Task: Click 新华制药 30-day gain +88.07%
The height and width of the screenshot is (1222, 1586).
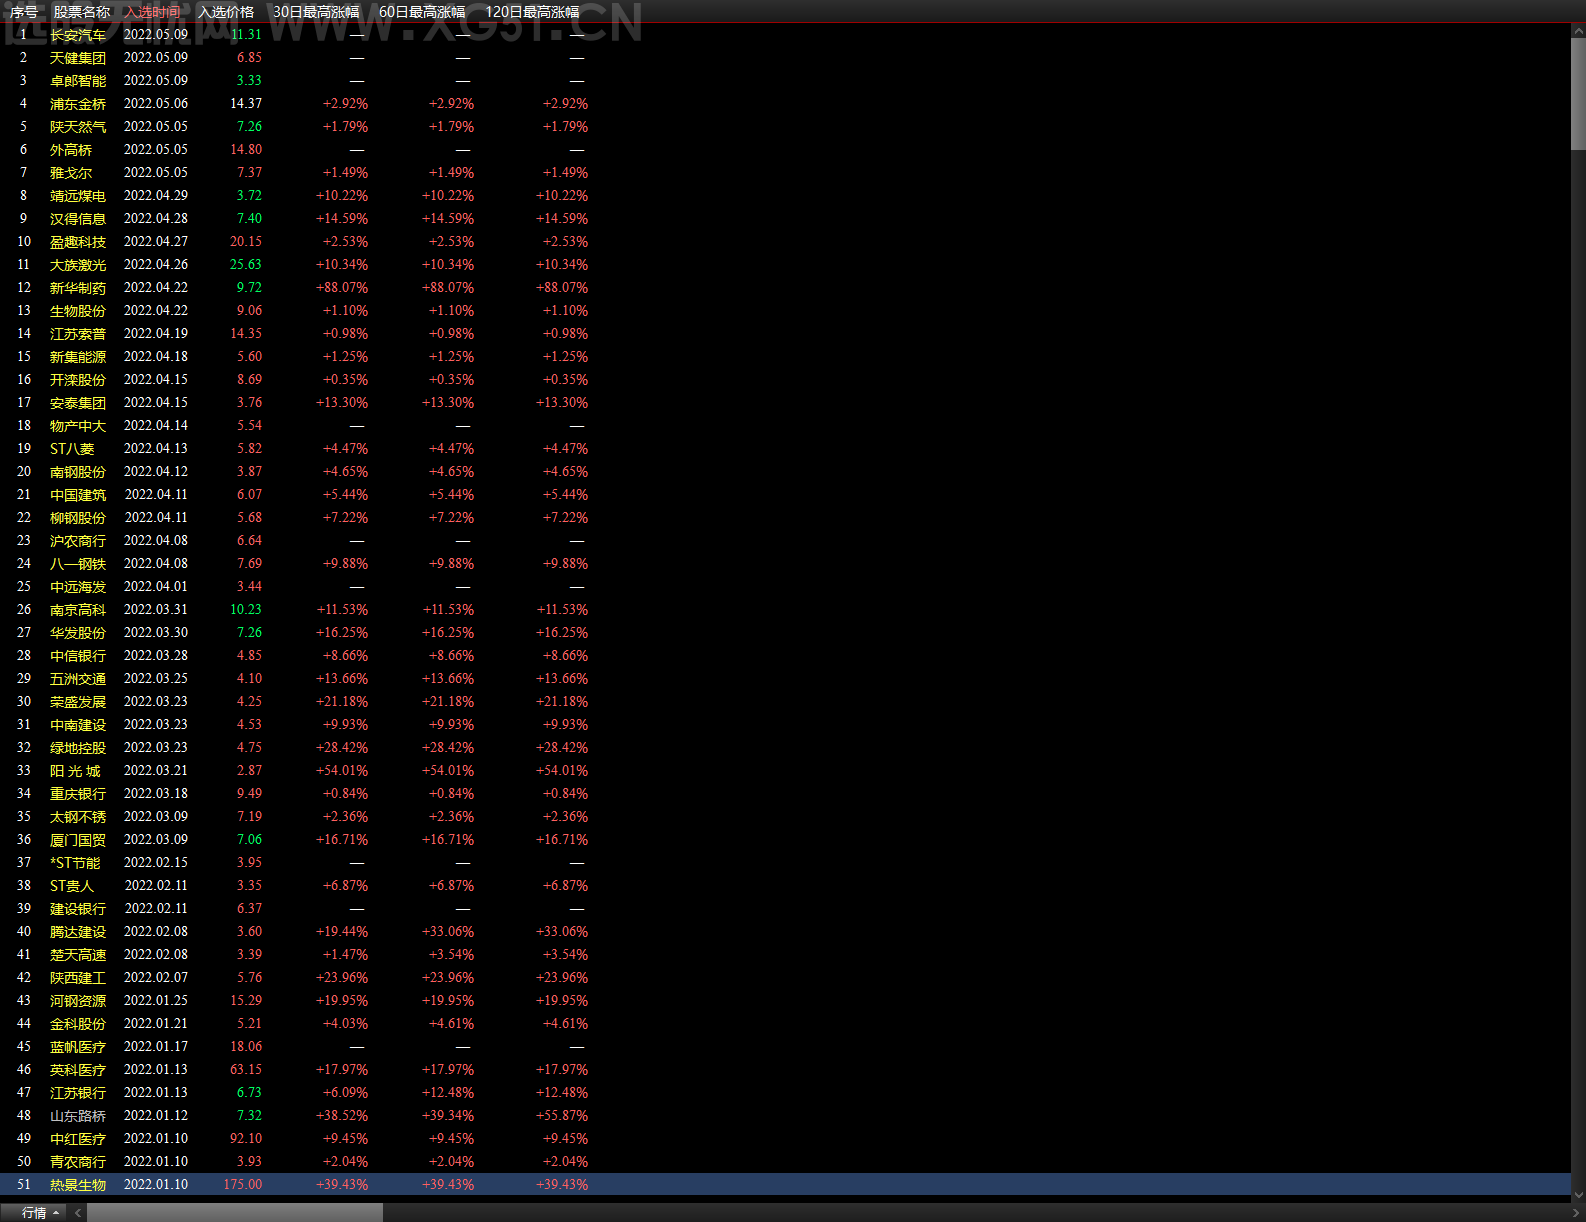Action: 342,288
